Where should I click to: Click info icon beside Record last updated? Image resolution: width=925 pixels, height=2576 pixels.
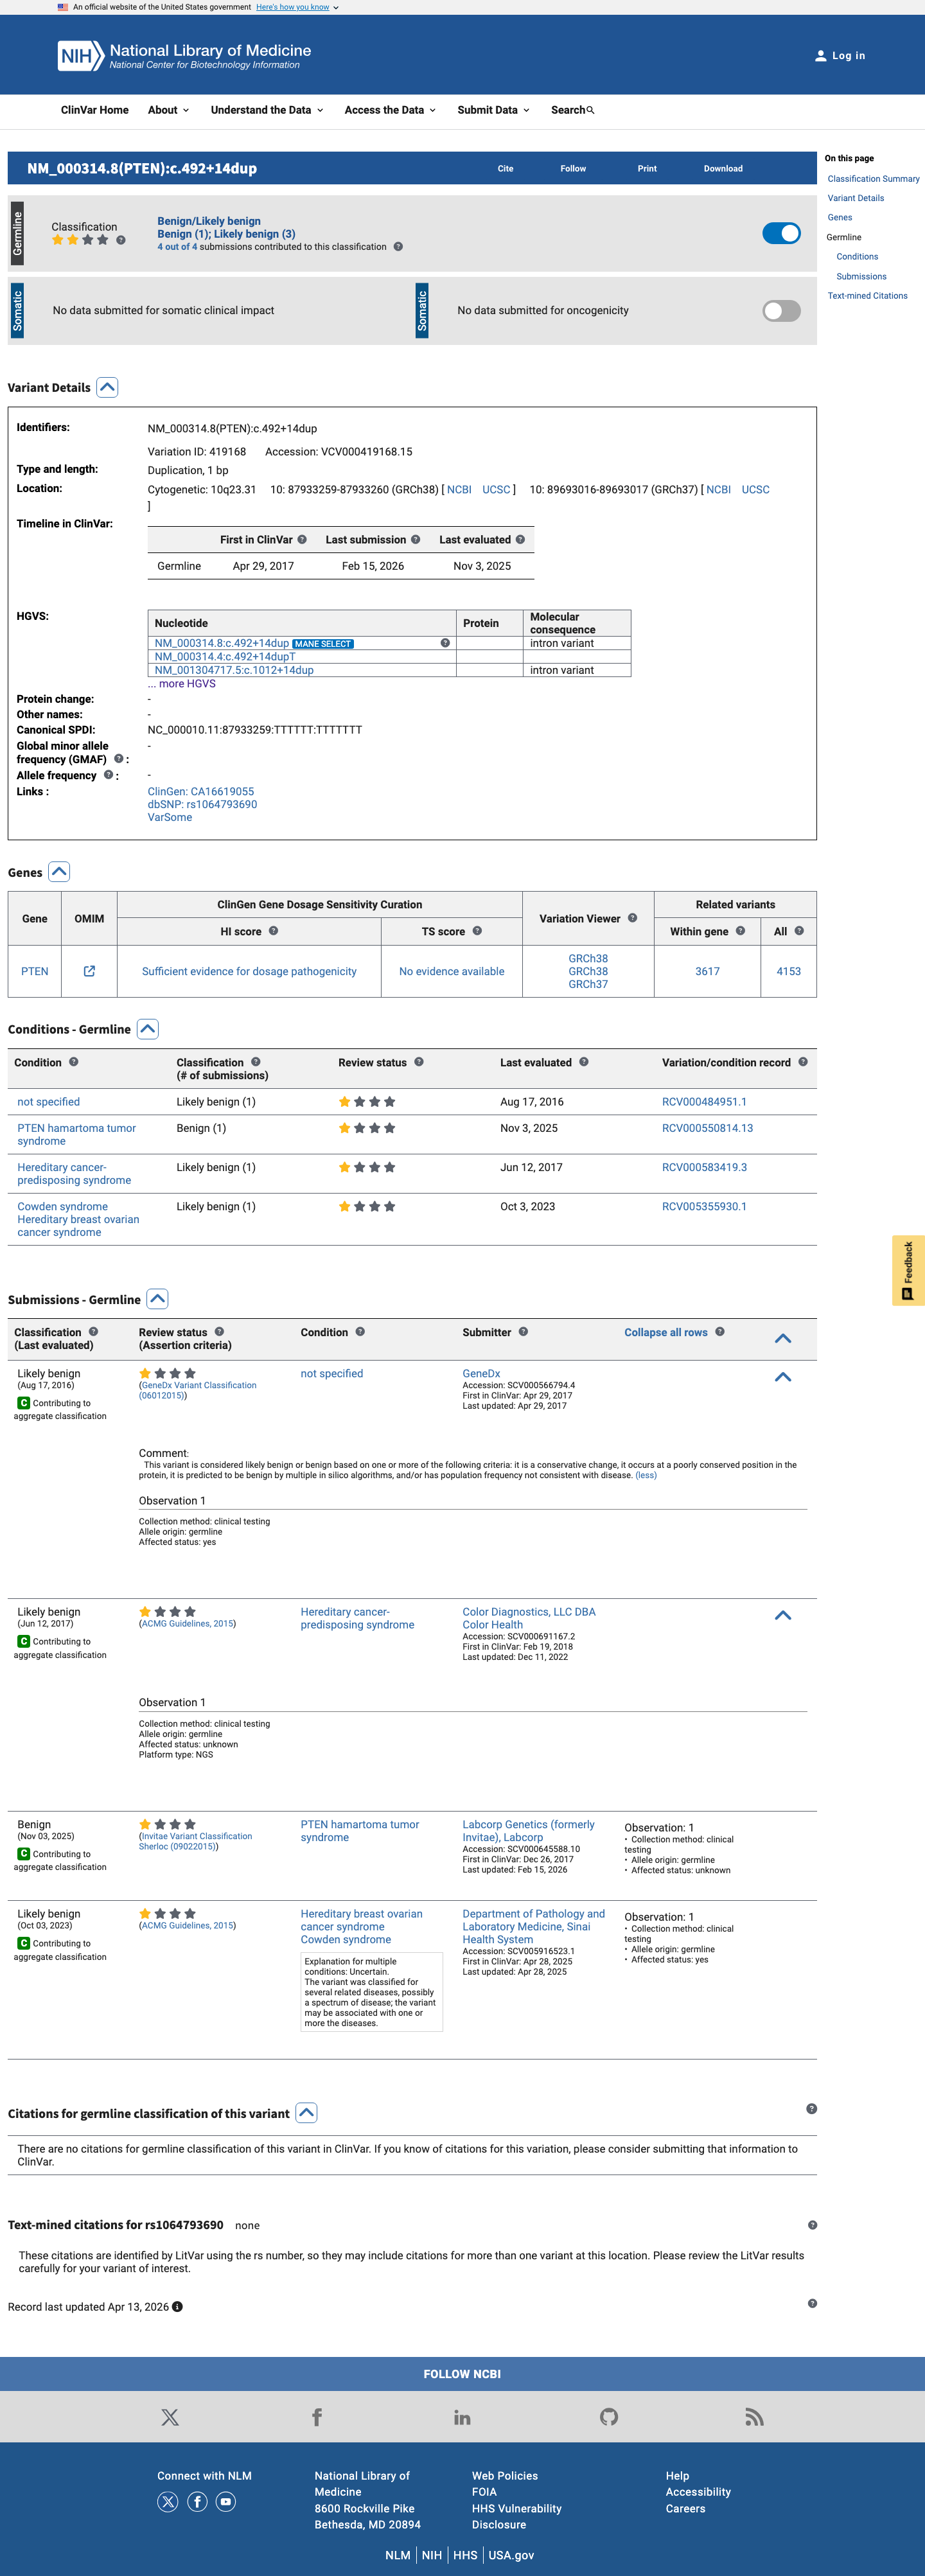point(177,2307)
